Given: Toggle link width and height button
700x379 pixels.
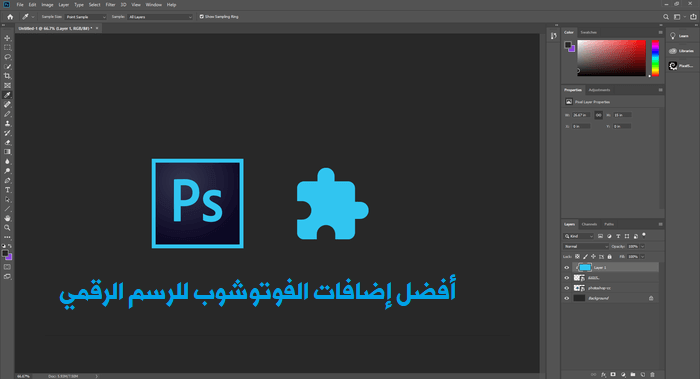Looking at the screenshot, I should coord(599,115).
